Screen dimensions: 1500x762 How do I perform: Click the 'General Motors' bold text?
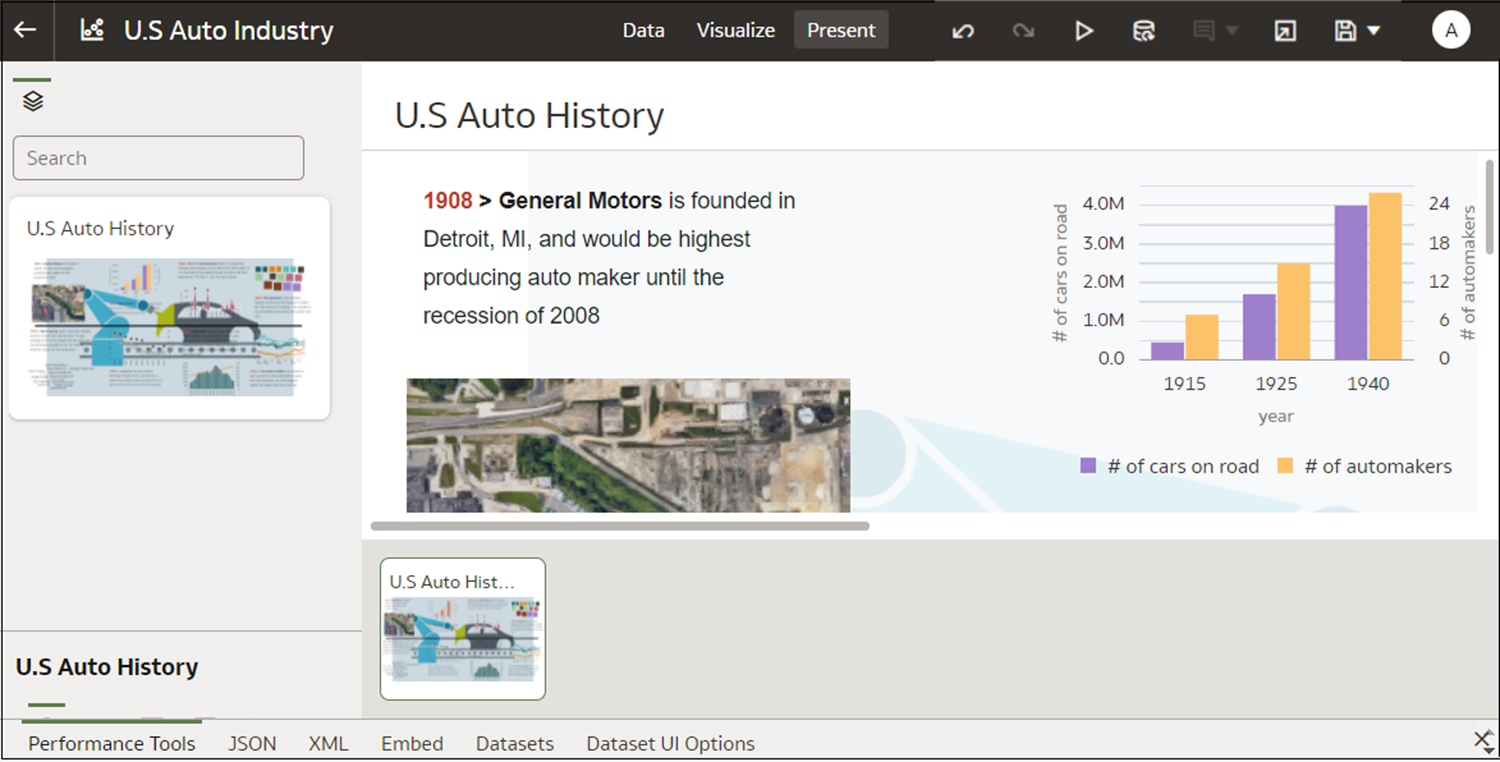580,201
